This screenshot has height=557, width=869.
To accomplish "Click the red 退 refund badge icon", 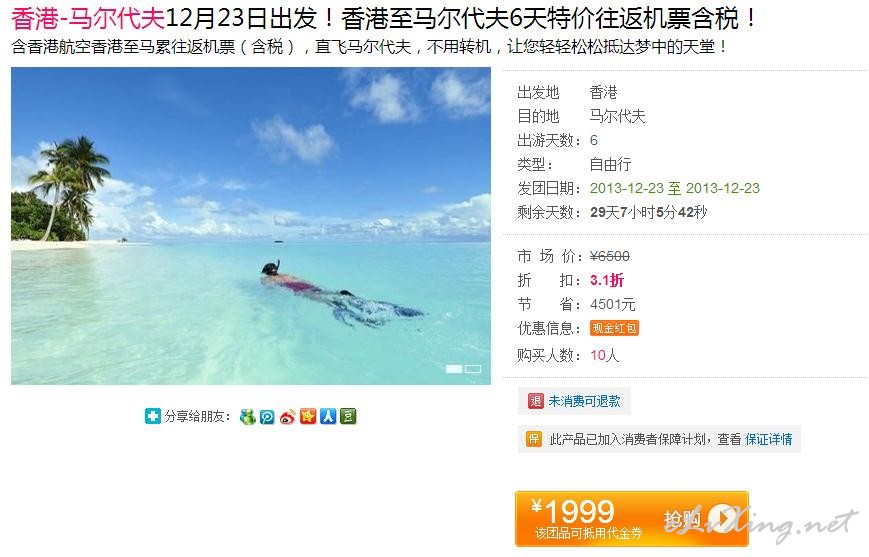I will (535, 401).
